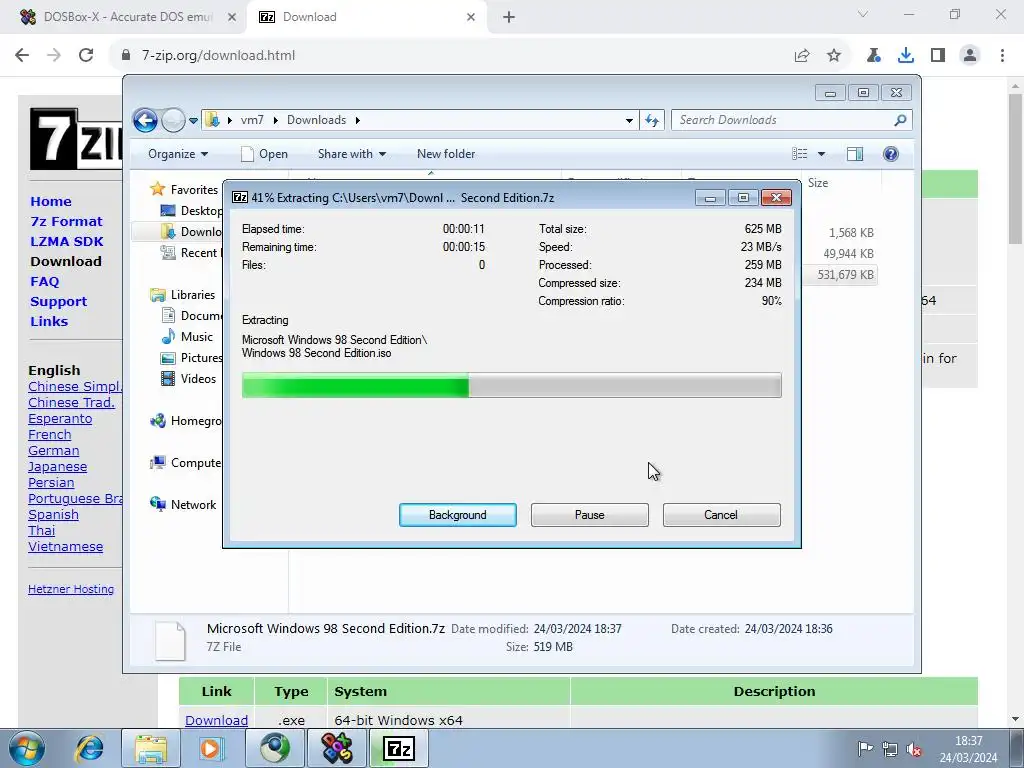The image size is (1024, 768).
Task: Click the 531,679 KB file size cell
Action: pyautogui.click(x=845, y=275)
